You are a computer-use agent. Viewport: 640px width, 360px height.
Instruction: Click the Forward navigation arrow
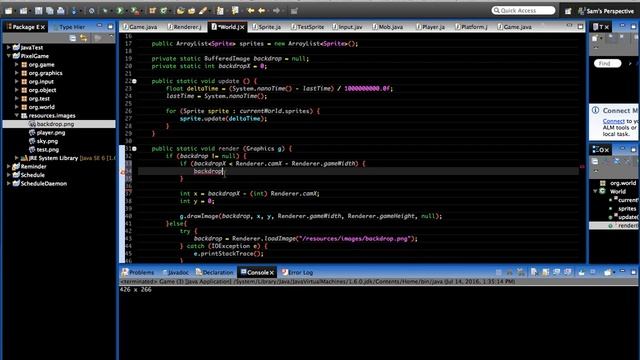point(276,11)
